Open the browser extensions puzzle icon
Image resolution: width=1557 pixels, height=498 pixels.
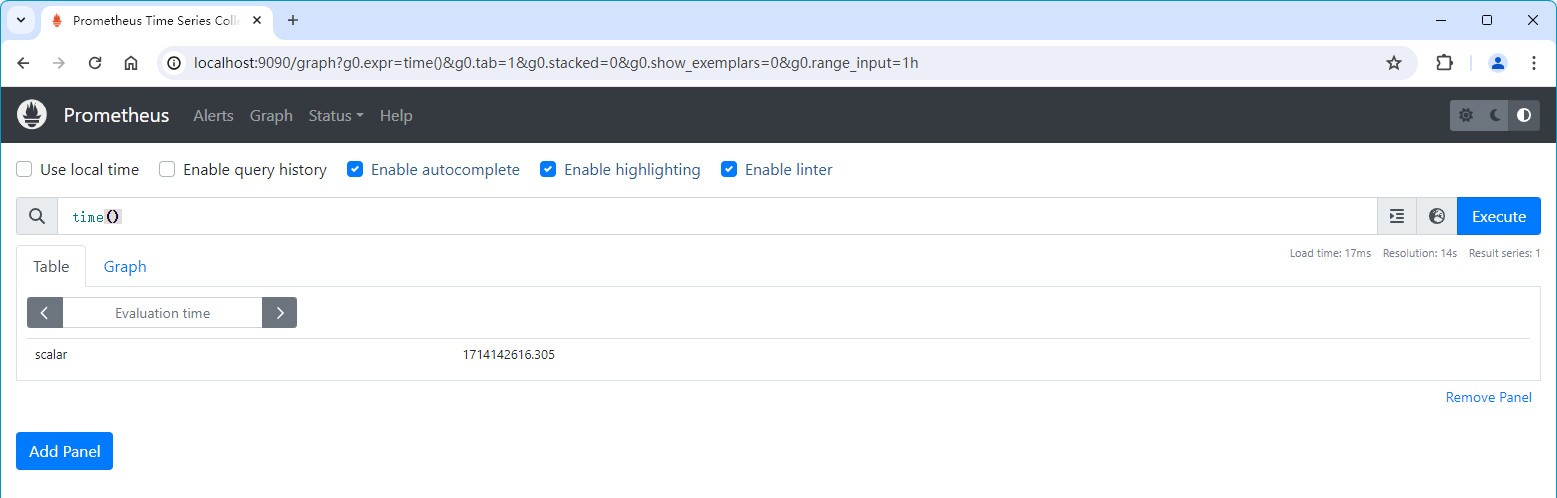[1444, 62]
